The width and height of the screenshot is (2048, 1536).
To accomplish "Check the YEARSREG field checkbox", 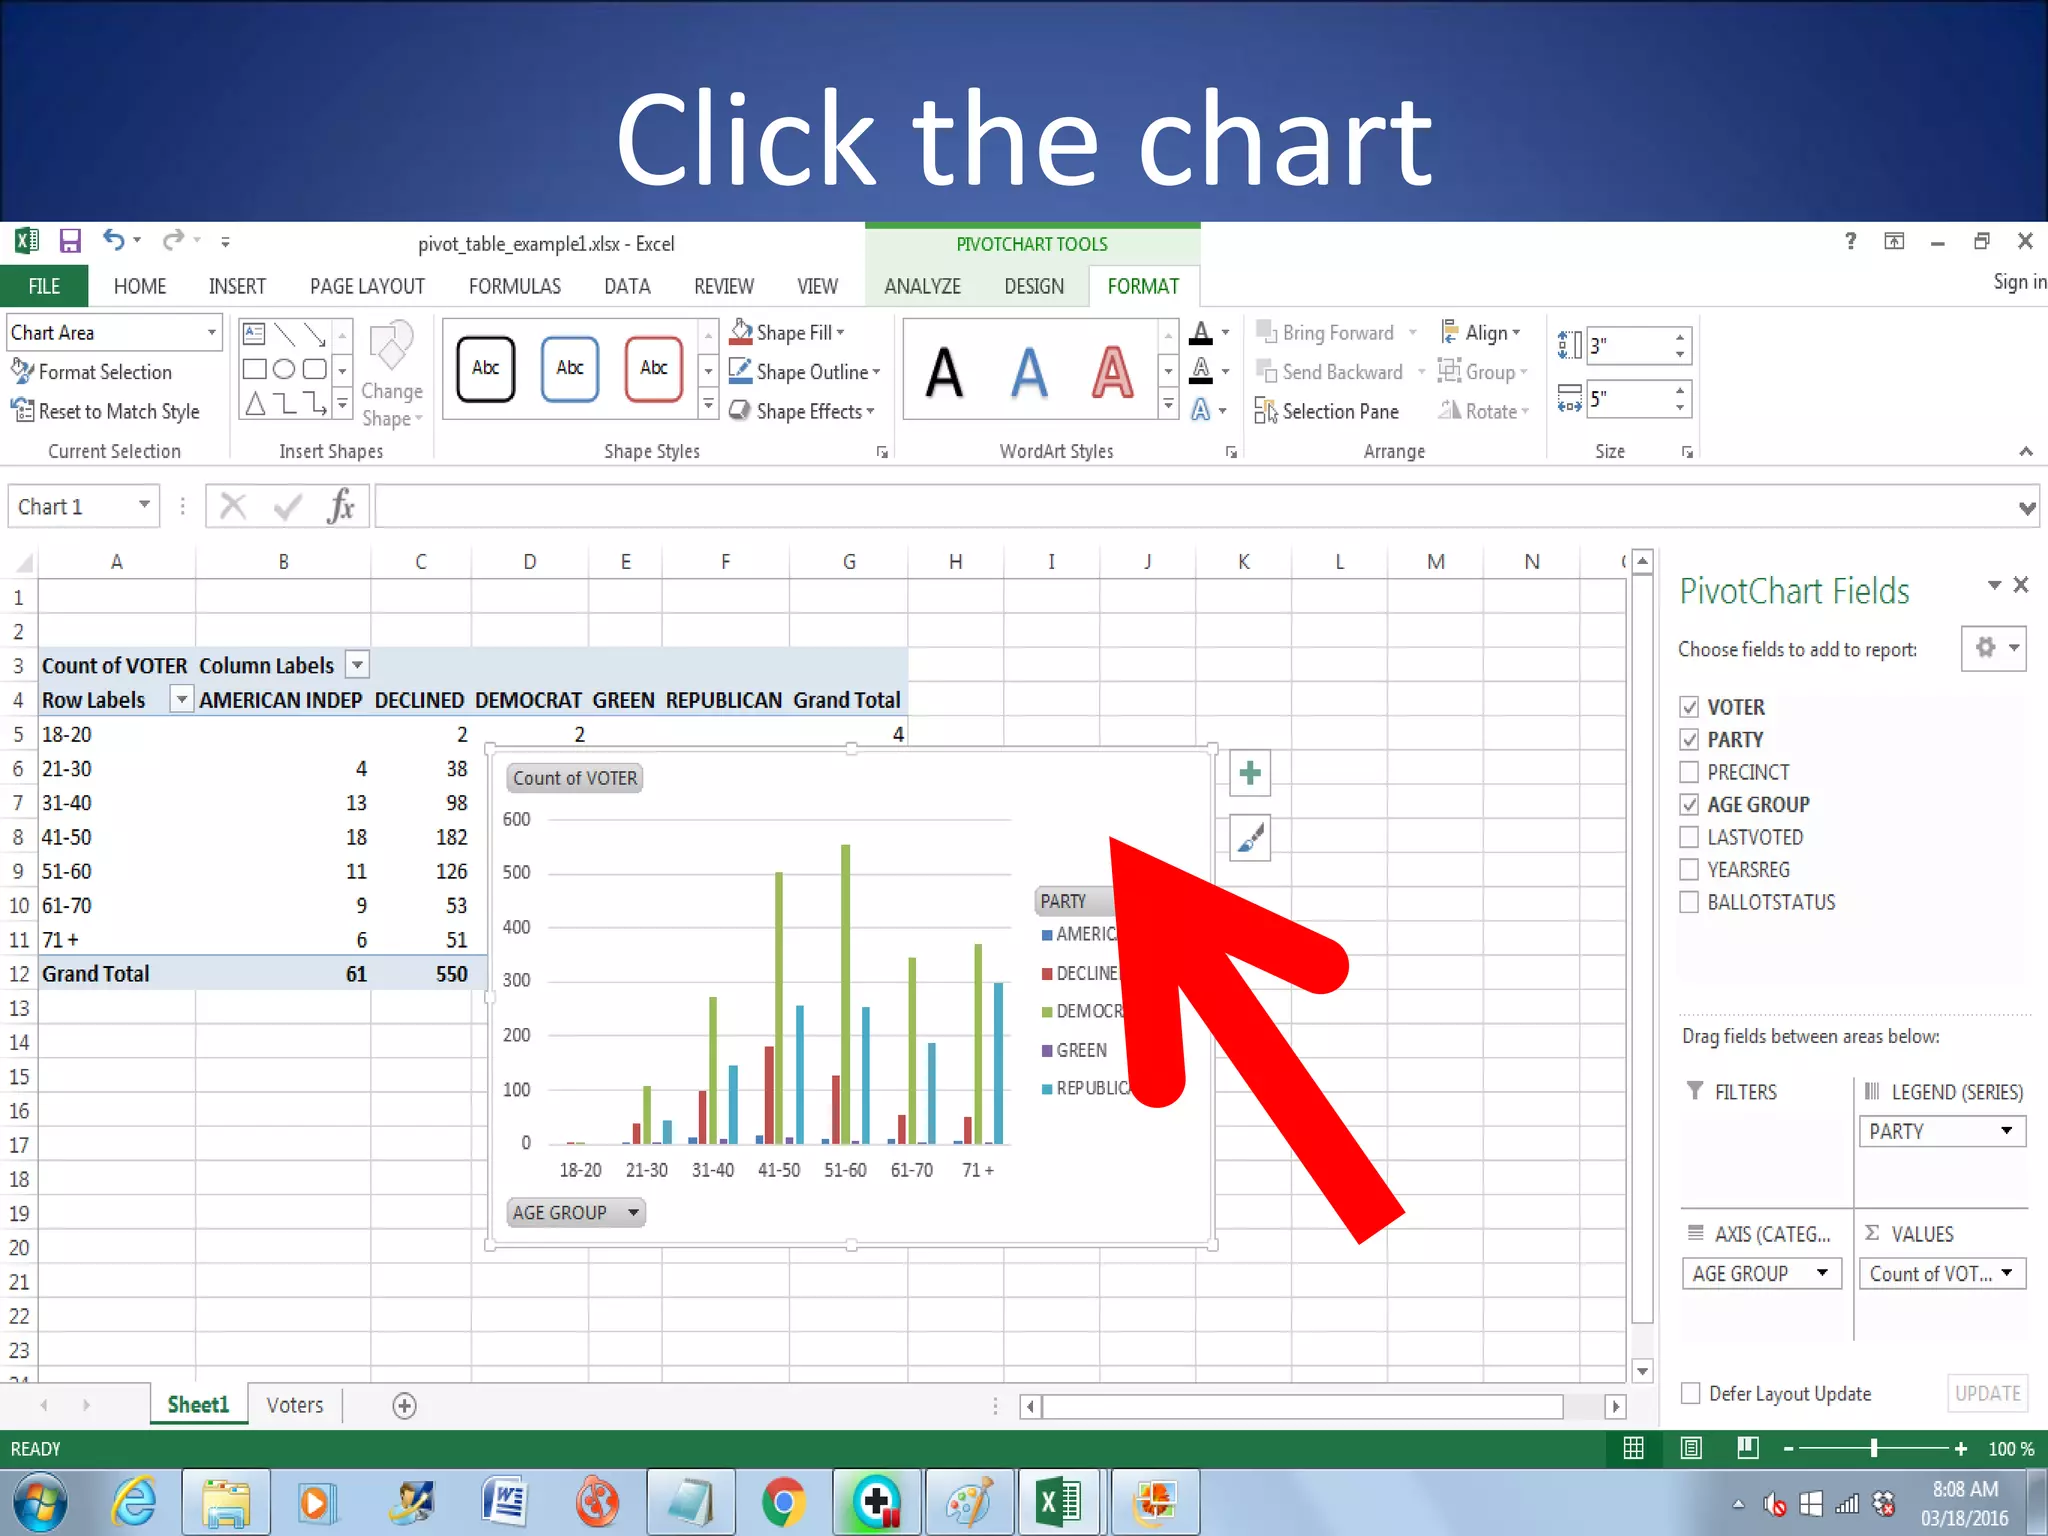I will [x=1690, y=869].
